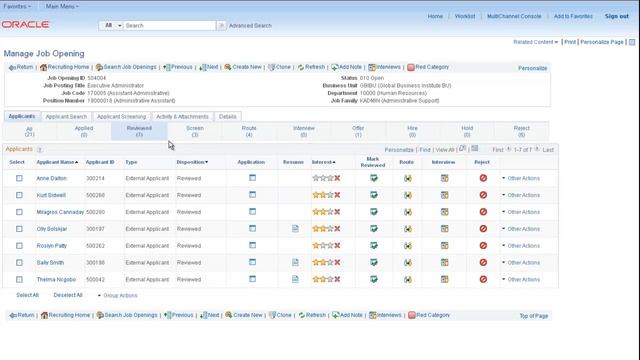Open the Main Menu dropdown
Viewport: 640px width, 360px height.
pyautogui.click(x=62, y=6)
